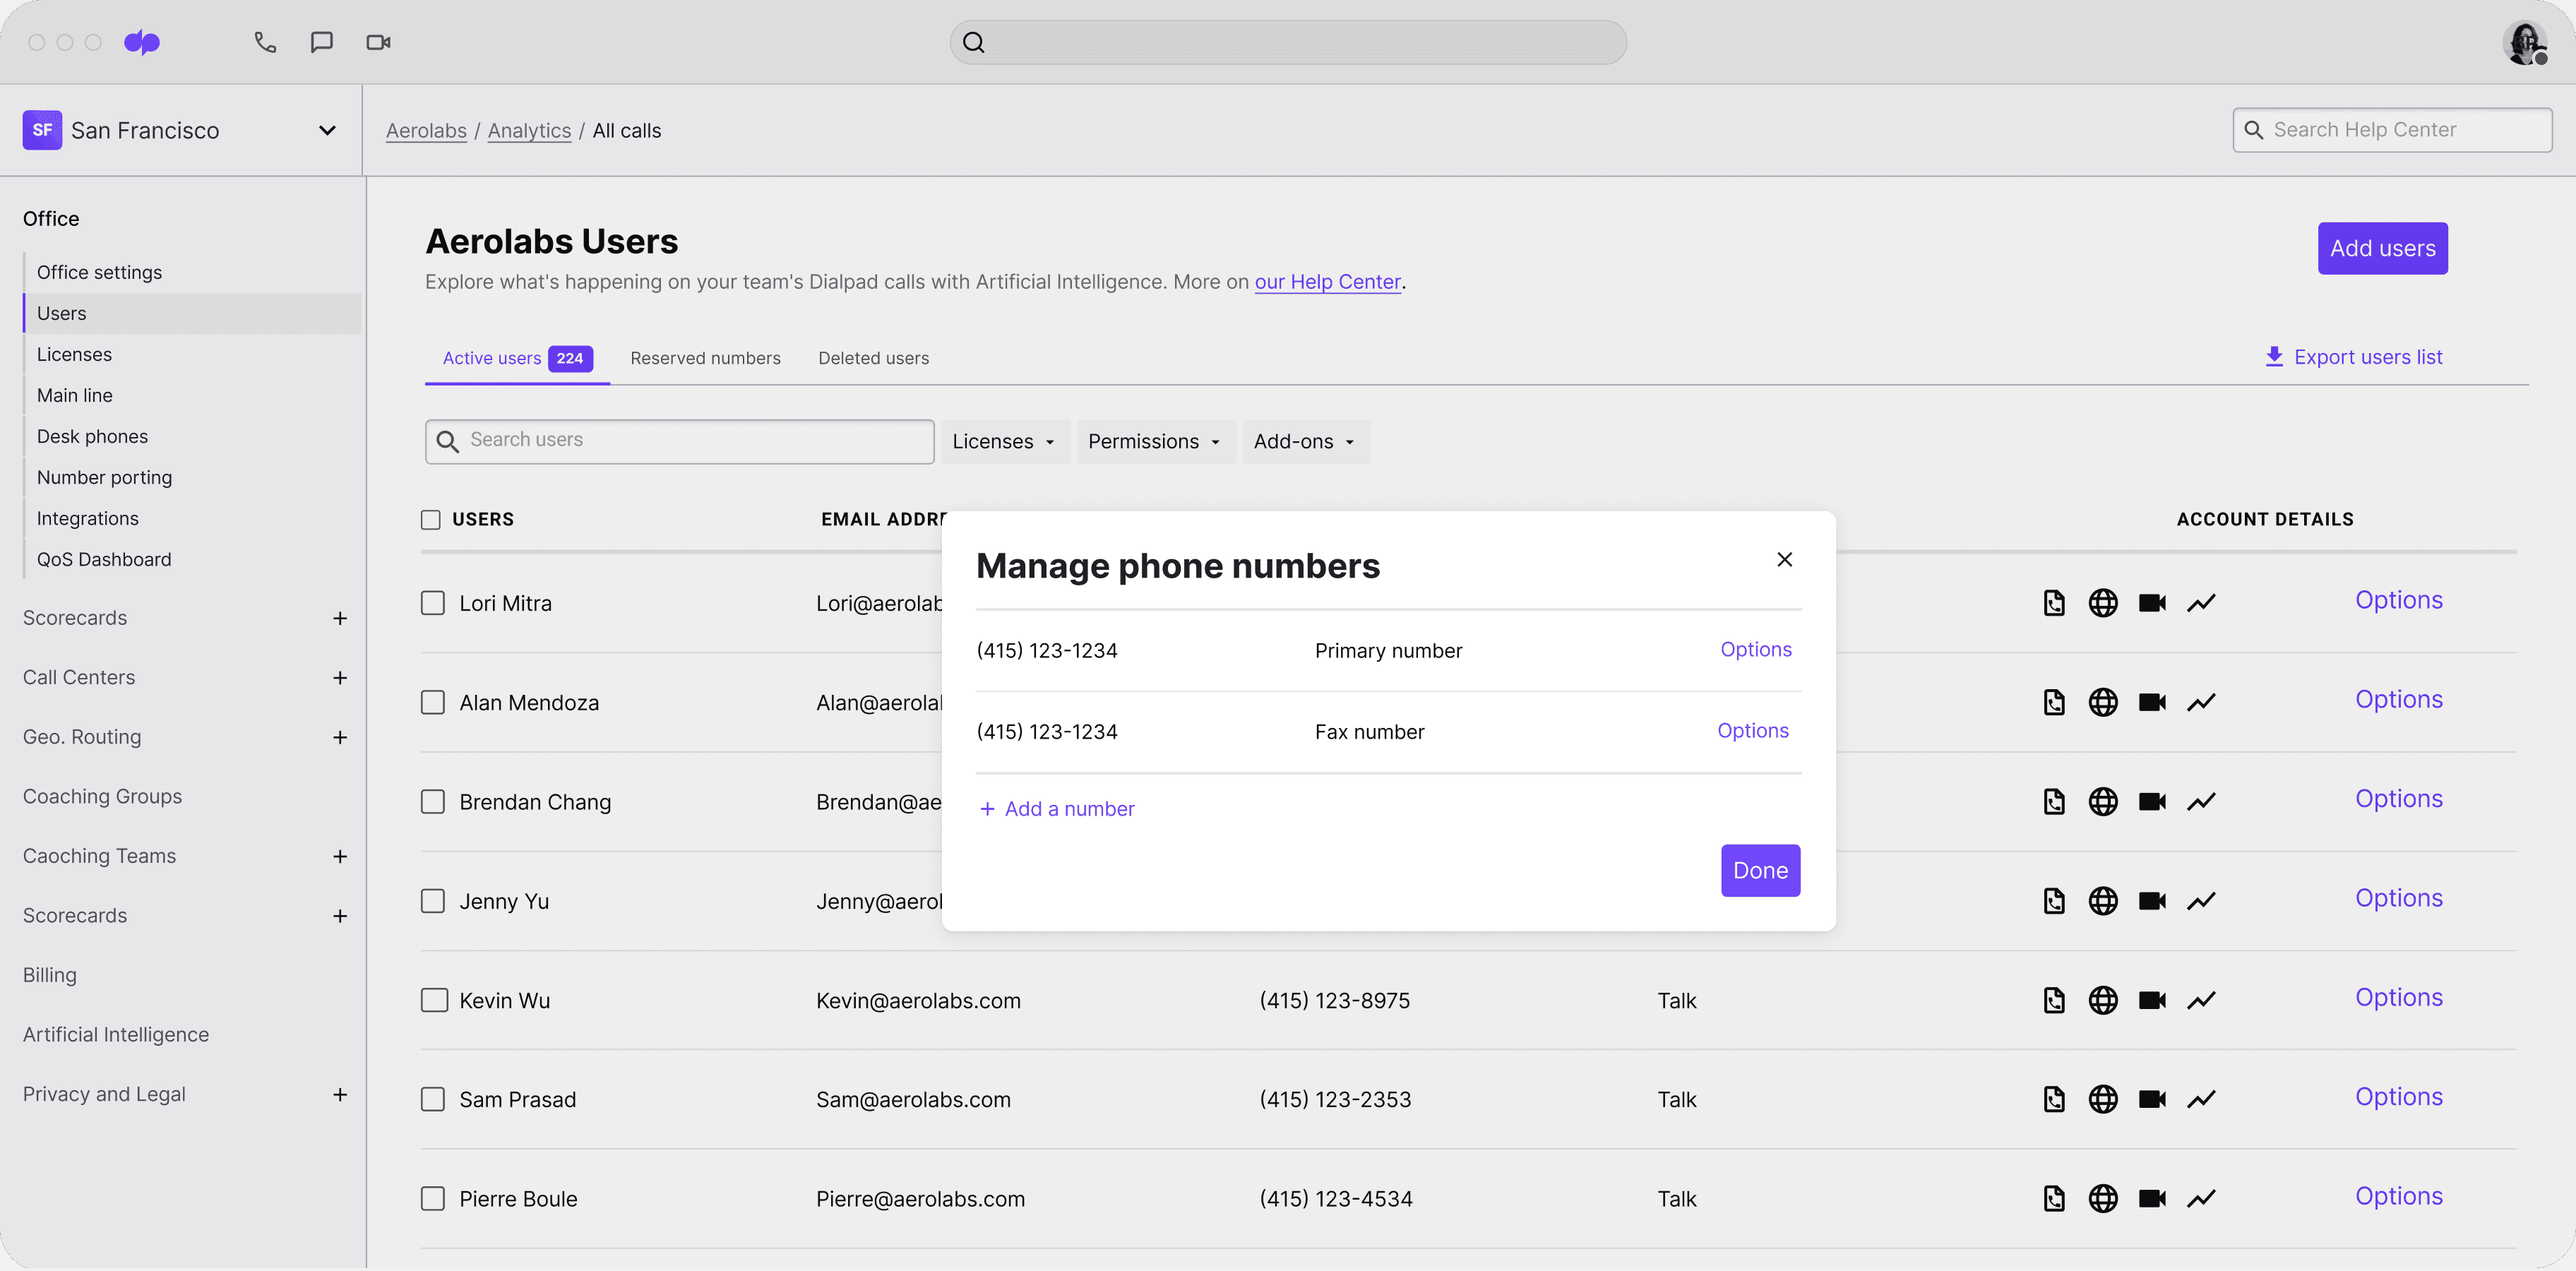This screenshot has width=2576, height=1271.
Task: Click the Dialpad logo in the top left
Action: [x=142, y=42]
